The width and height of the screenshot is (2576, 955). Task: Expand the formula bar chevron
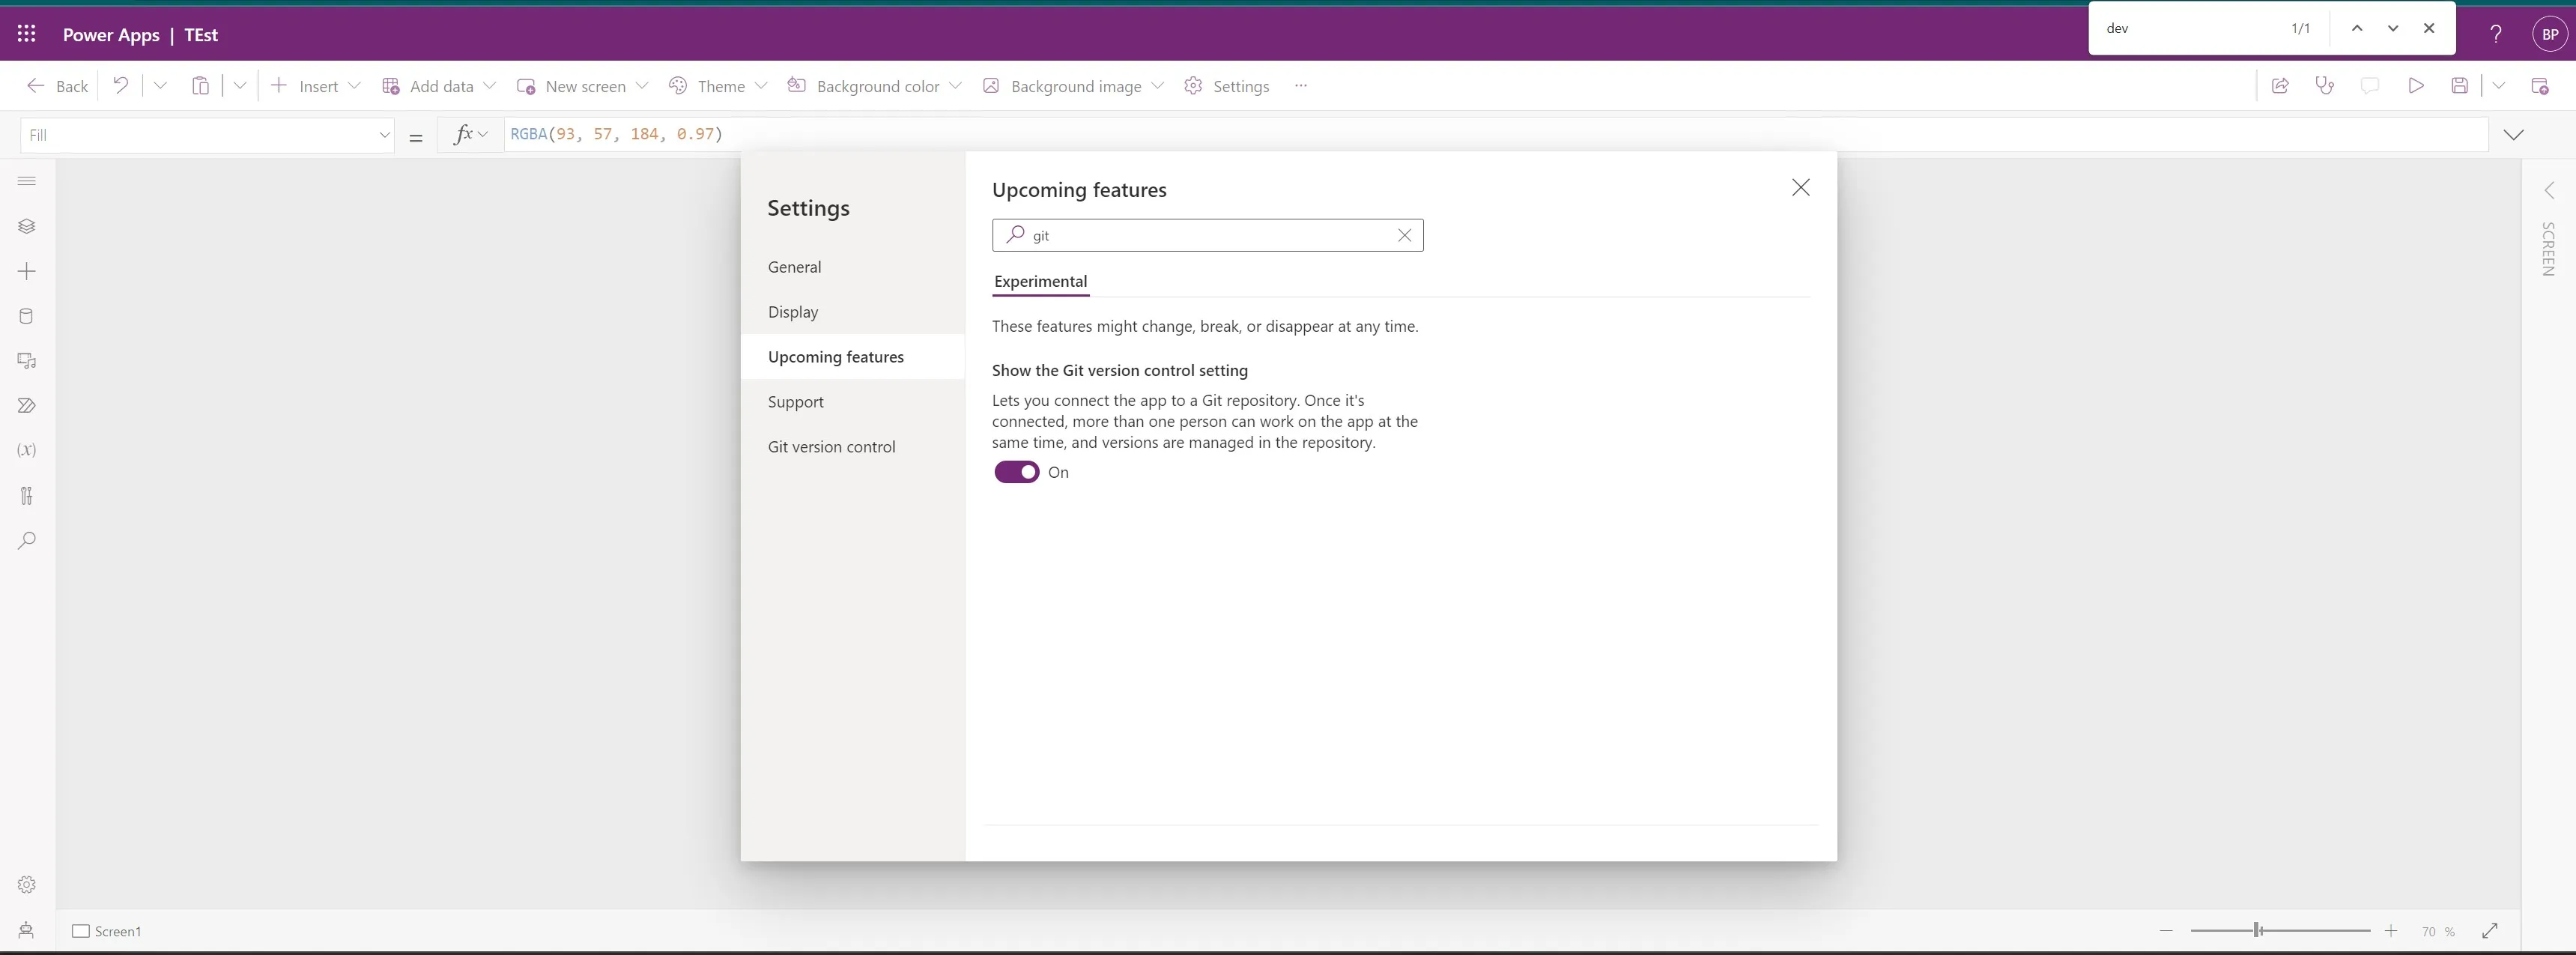pyautogui.click(x=2513, y=135)
